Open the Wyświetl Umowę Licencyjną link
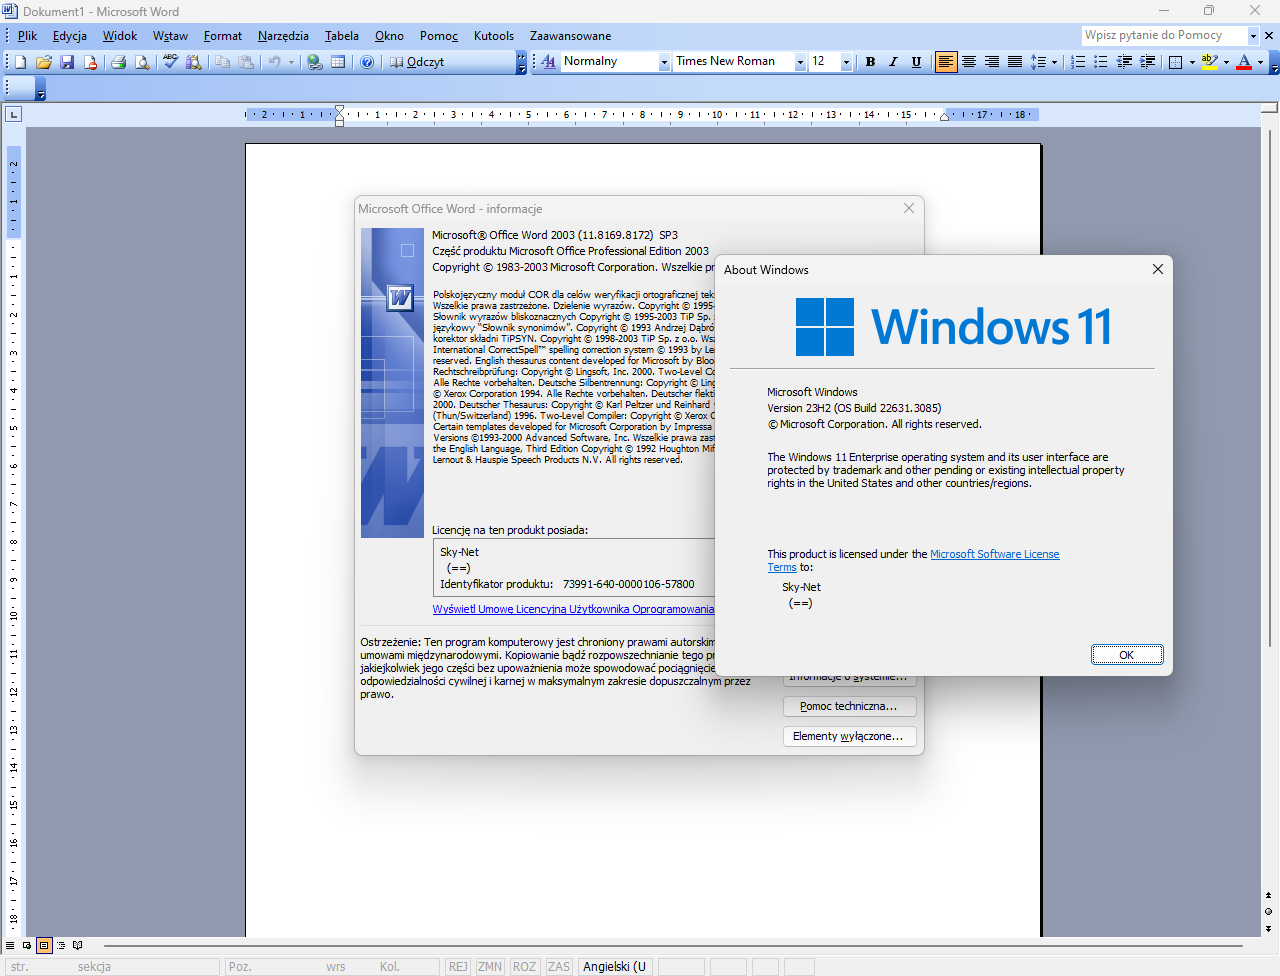This screenshot has width=1280, height=976. tap(573, 609)
